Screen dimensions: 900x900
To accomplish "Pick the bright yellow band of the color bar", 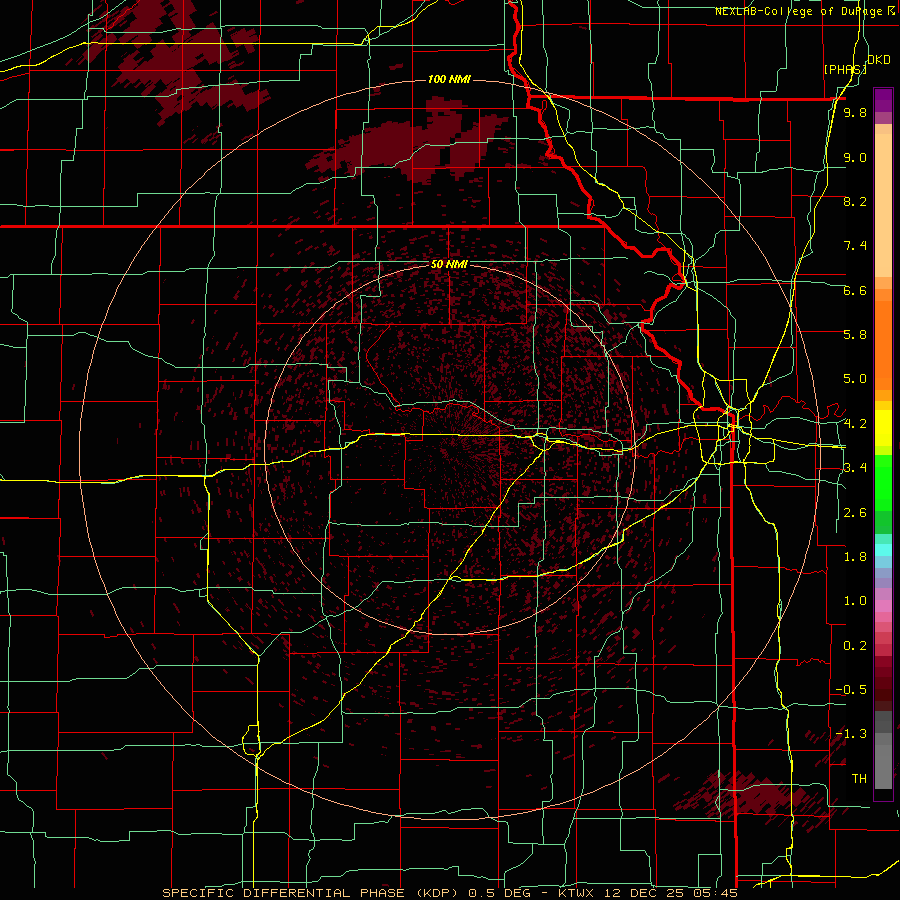I will 883,428.
